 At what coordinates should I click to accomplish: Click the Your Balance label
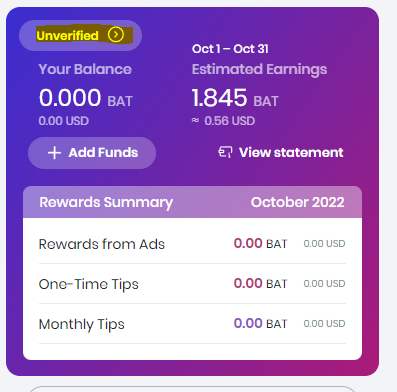click(85, 69)
